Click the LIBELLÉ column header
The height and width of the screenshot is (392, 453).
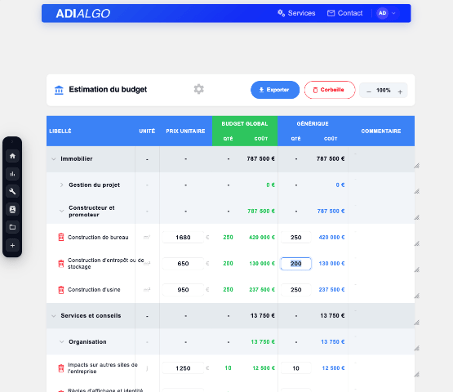(x=60, y=131)
